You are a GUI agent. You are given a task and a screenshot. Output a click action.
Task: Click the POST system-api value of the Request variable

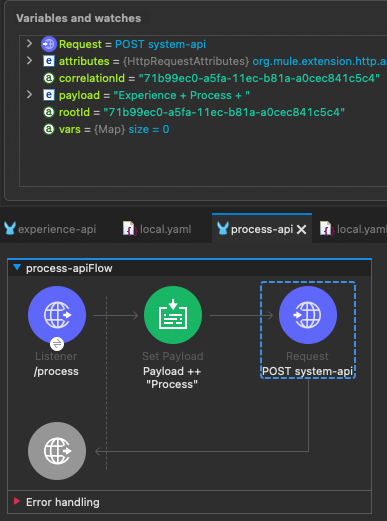click(160, 44)
